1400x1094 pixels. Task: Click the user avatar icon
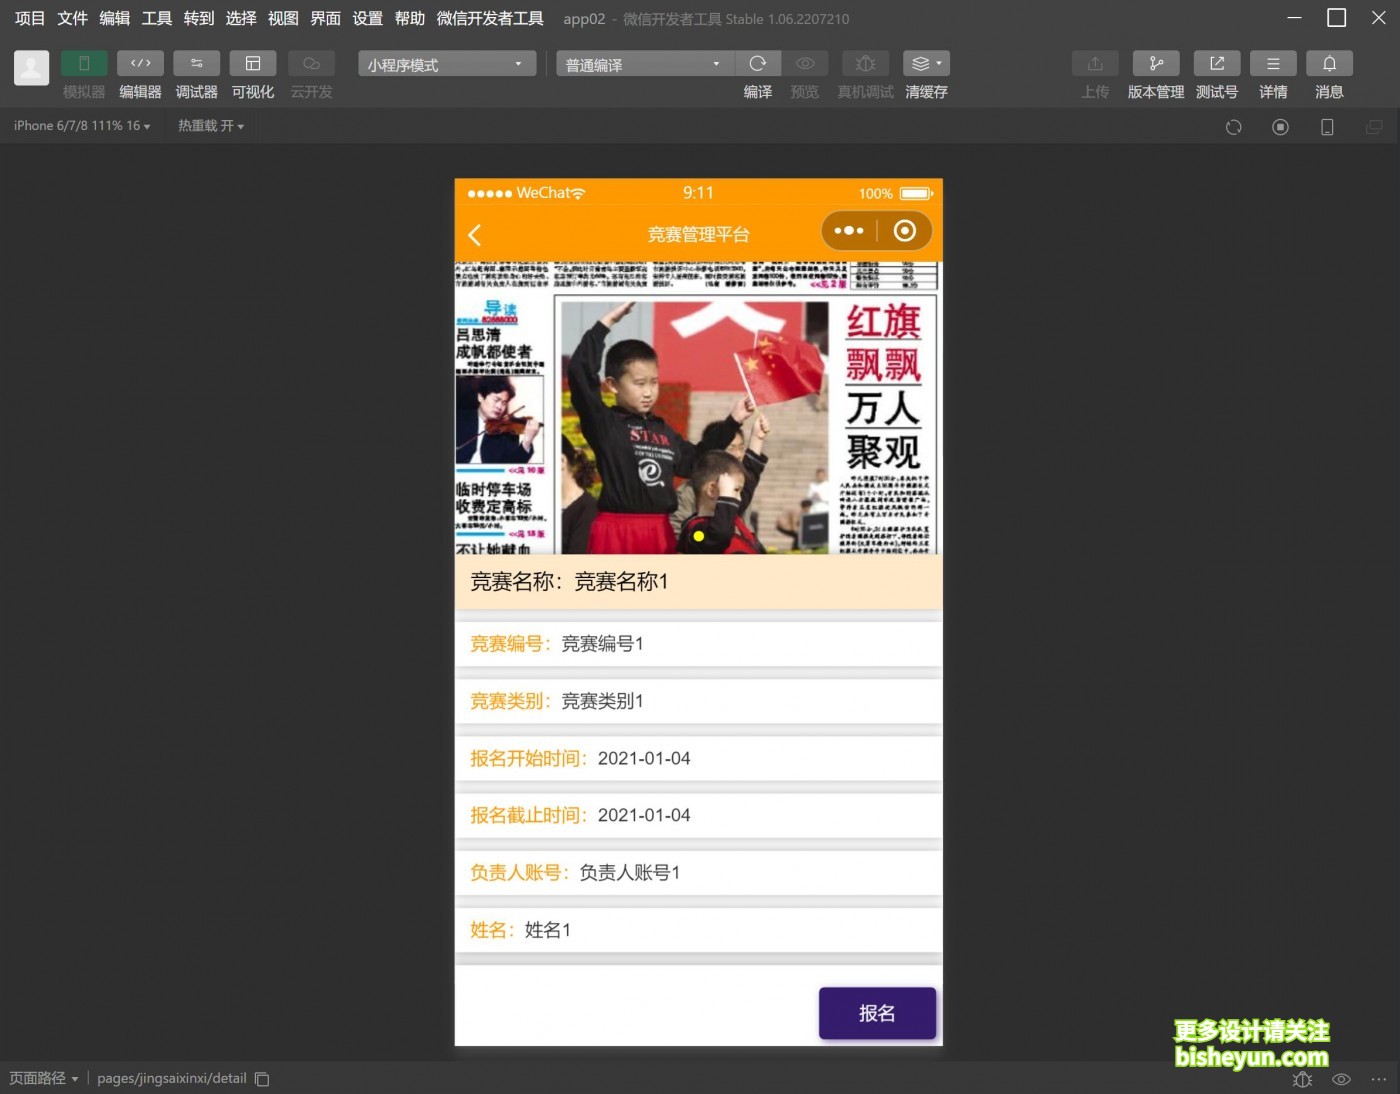coord(31,68)
